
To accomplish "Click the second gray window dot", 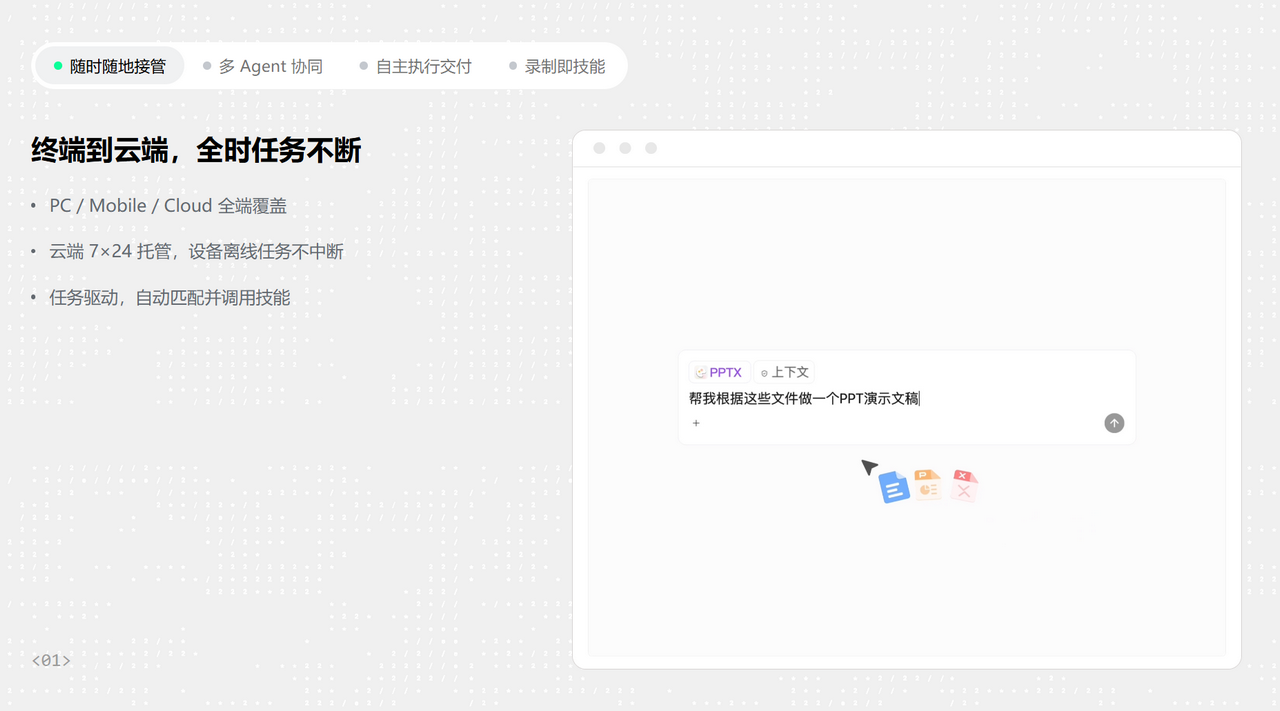I will pos(625,148).
